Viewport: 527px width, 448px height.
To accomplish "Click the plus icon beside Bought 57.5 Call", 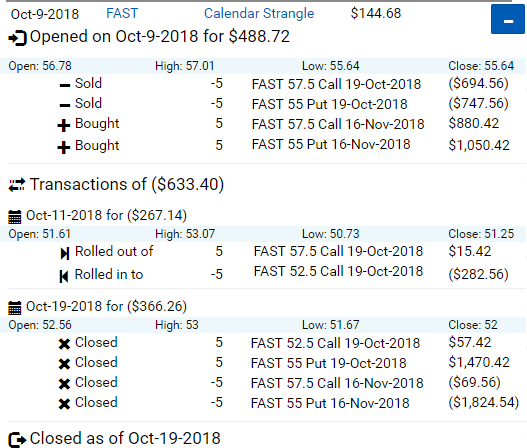I will tap(64, 126).
